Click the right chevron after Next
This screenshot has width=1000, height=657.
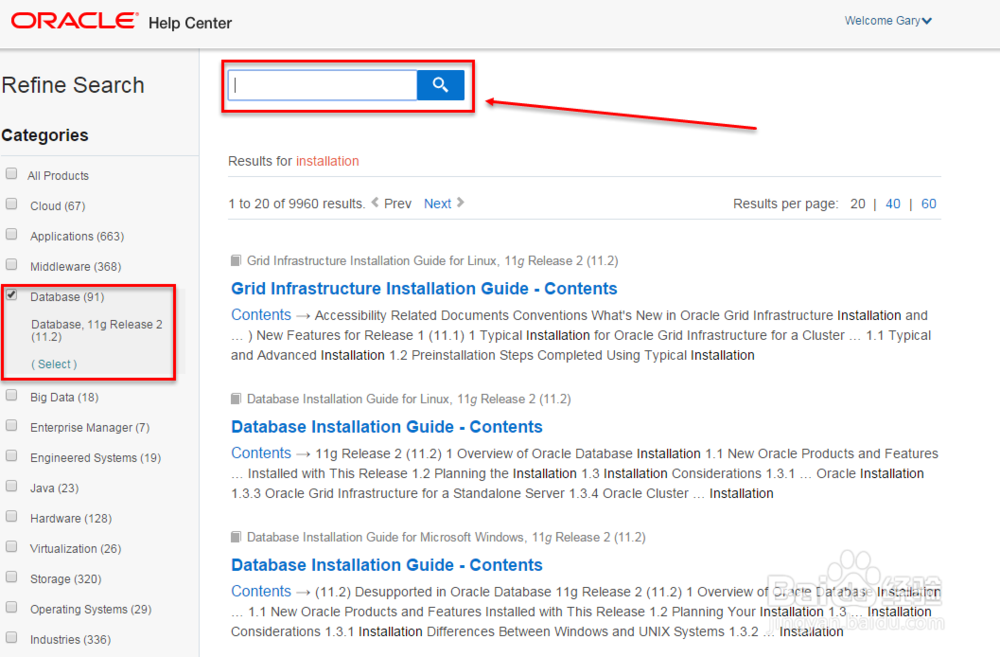pos(460,202)
